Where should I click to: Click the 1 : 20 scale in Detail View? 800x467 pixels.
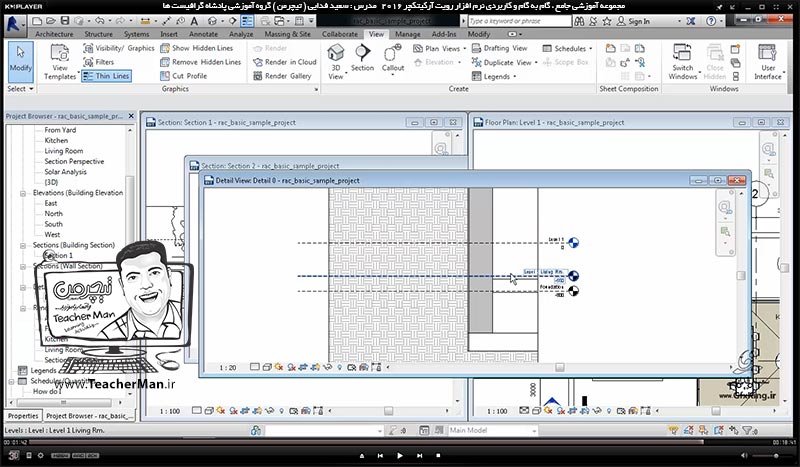click(x=228, y=367)
